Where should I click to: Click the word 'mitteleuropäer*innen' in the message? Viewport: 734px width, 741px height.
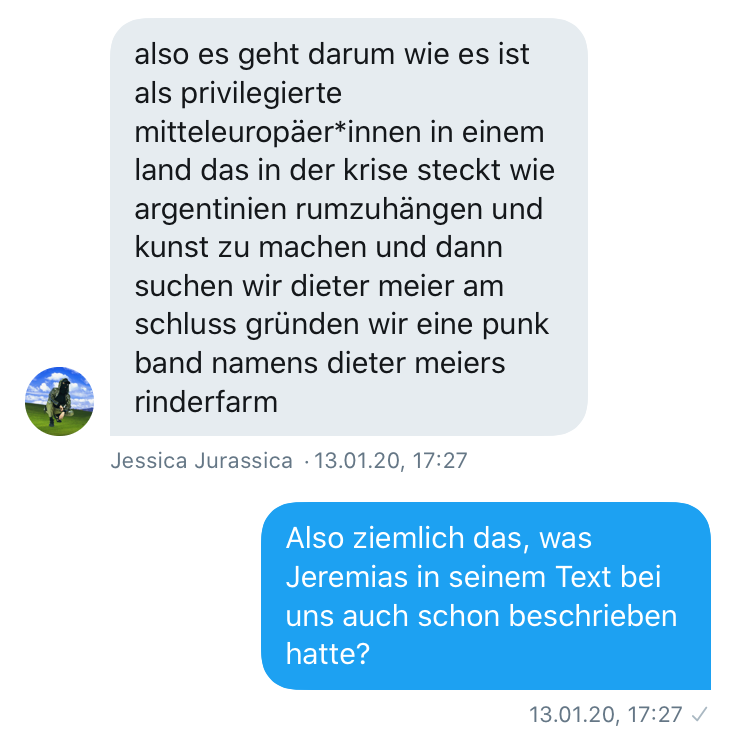(277, 132)
